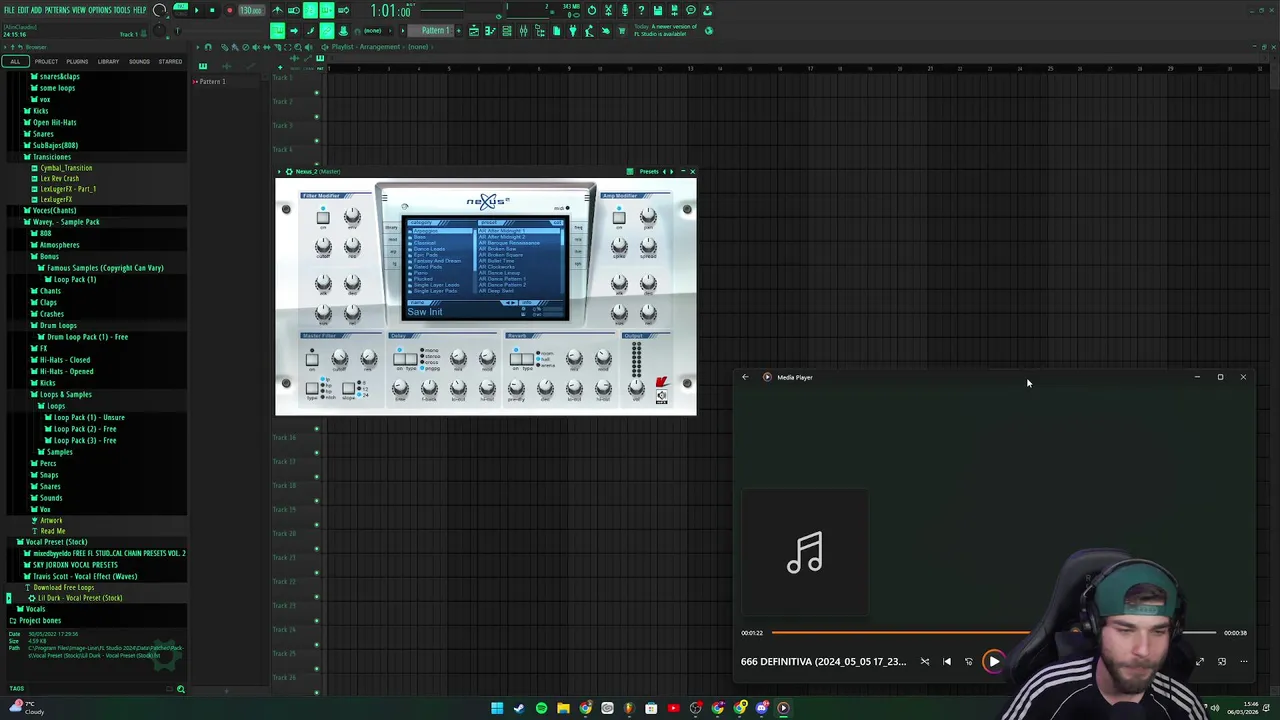
Task: Click the save project floppy icon
Action: (x=657, y=10)
